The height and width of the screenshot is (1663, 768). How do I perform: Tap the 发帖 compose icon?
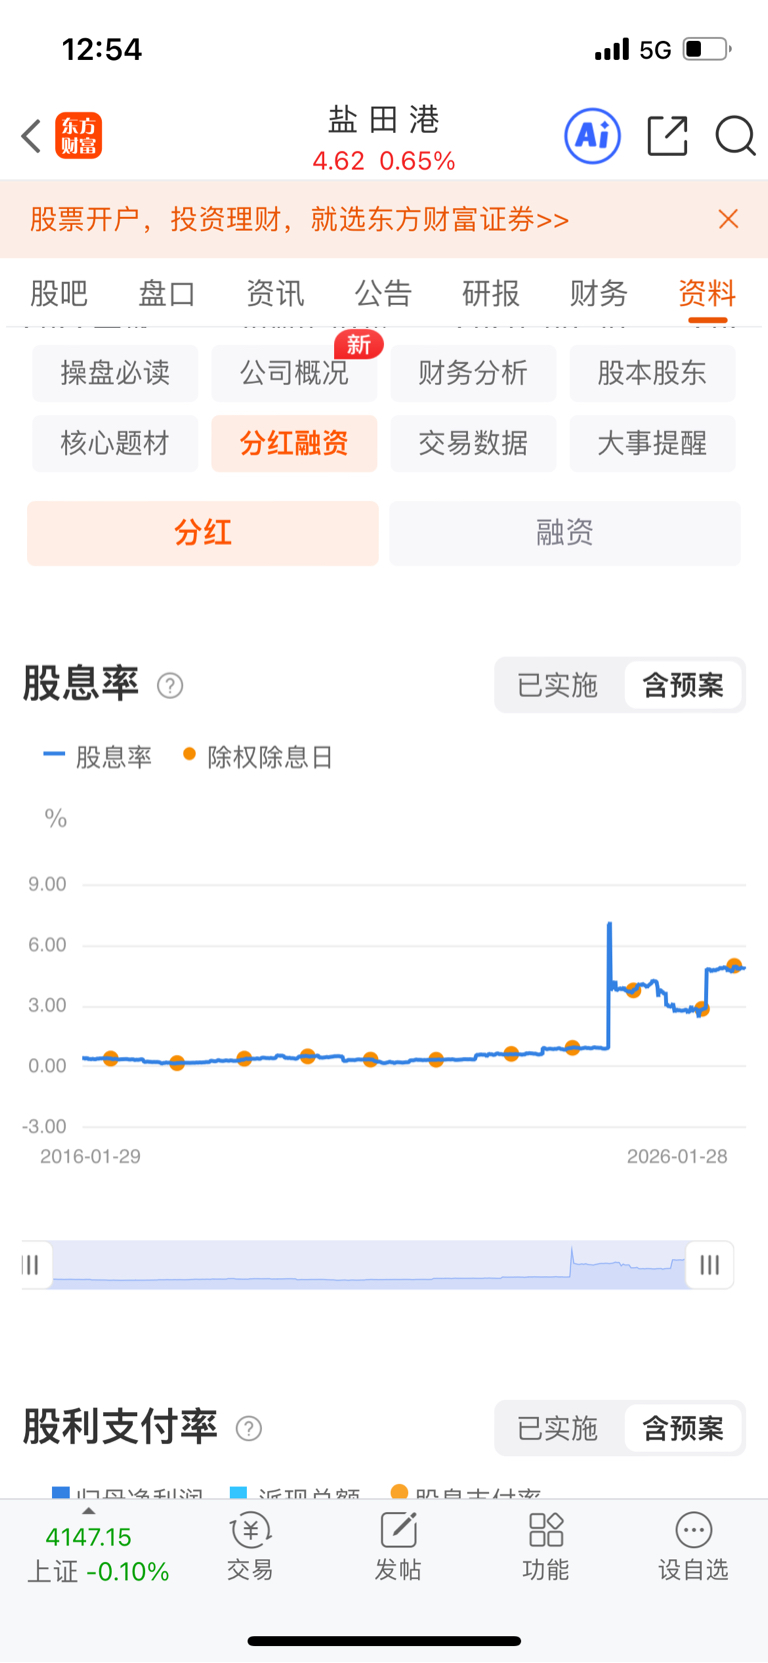coord(398,1531)
